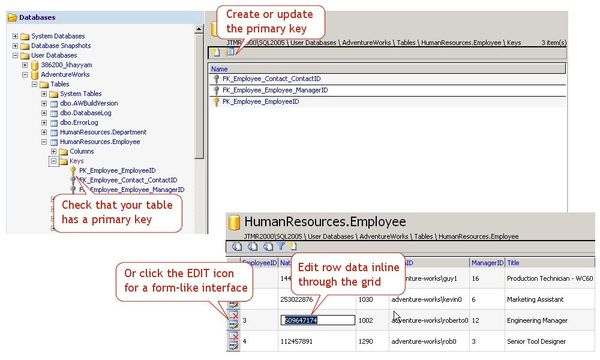Click the gold key icon beside PK_Employee_EmployeeID in the tree
Screen dimensions: 600x360
click(x=73, y=171)
